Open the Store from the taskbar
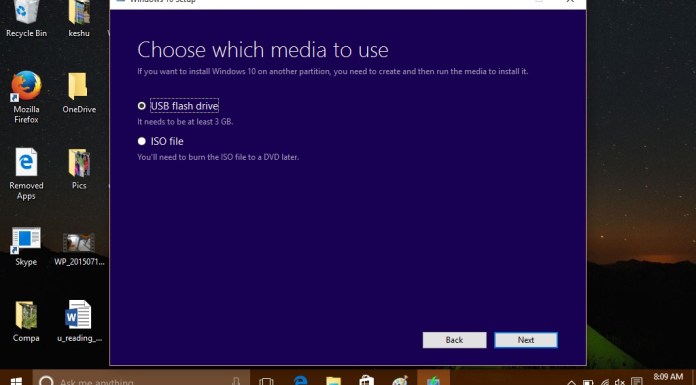 tap(367, 381)
